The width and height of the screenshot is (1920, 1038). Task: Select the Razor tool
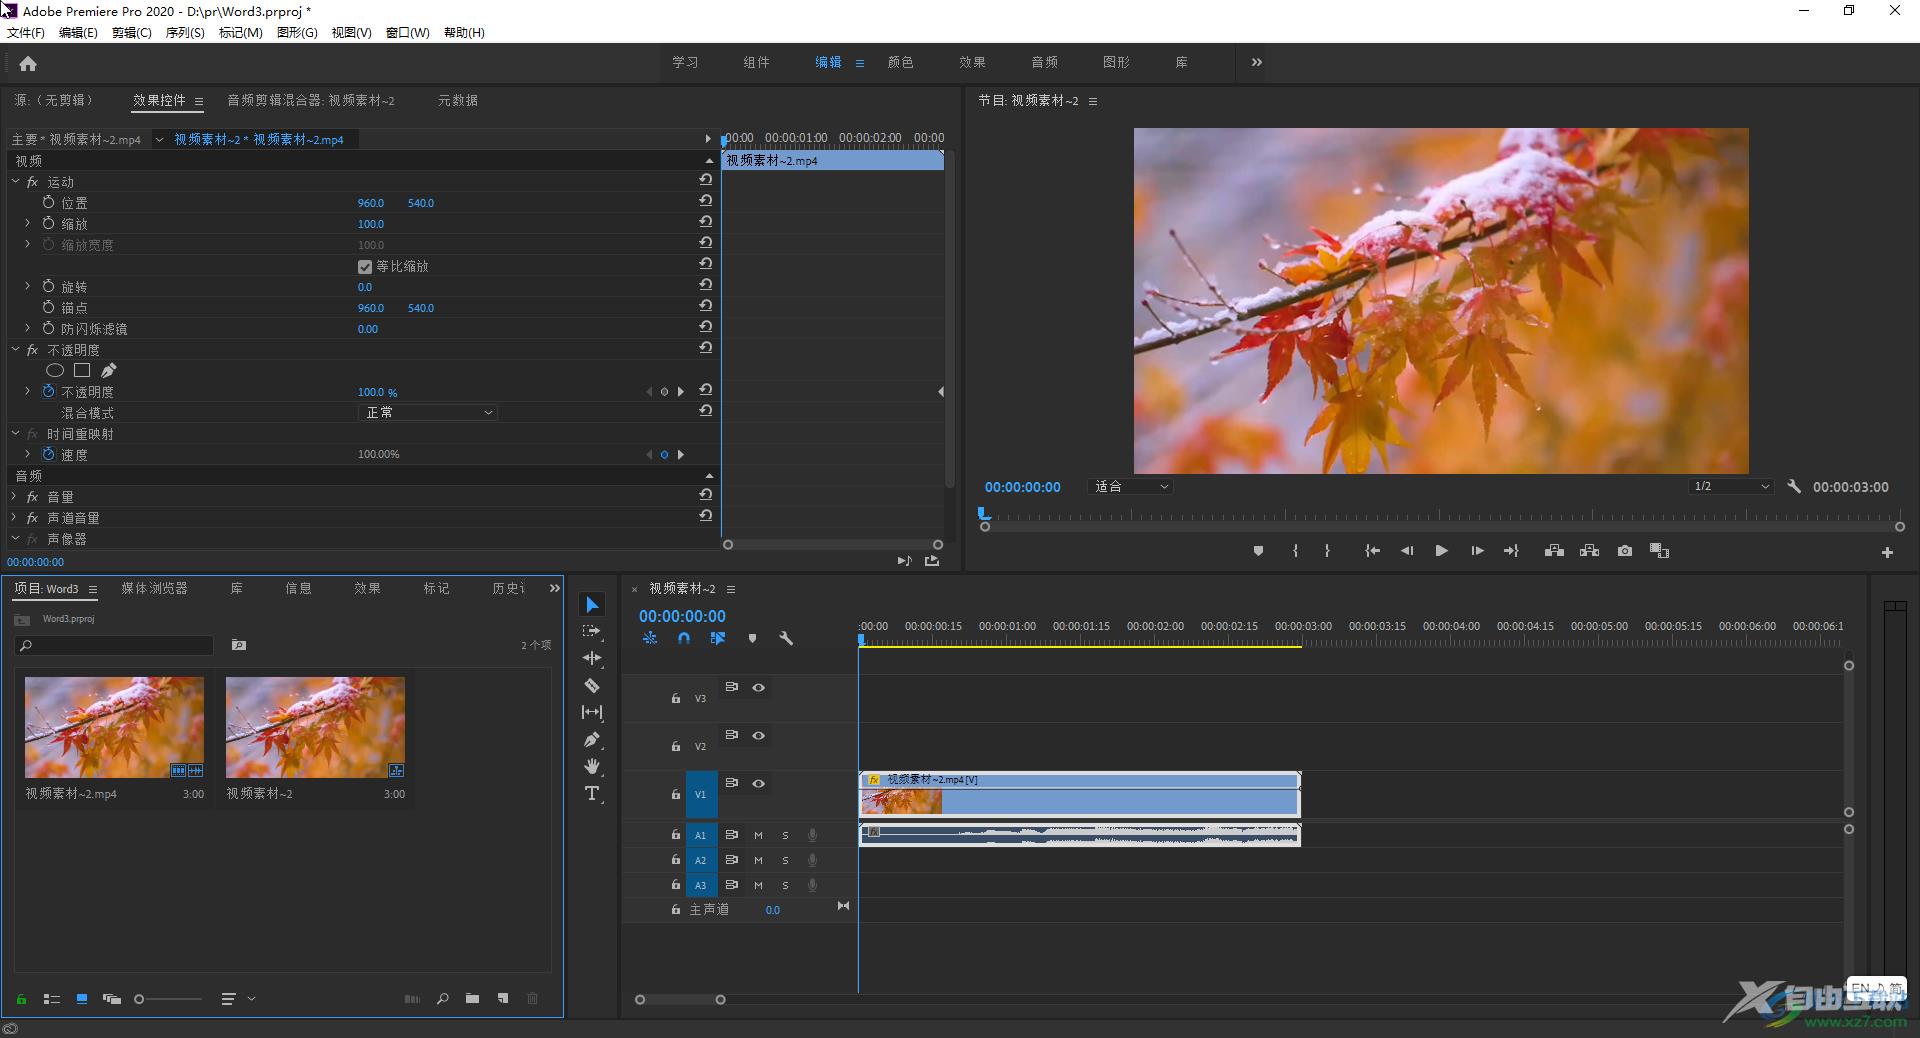click(592, 685)
